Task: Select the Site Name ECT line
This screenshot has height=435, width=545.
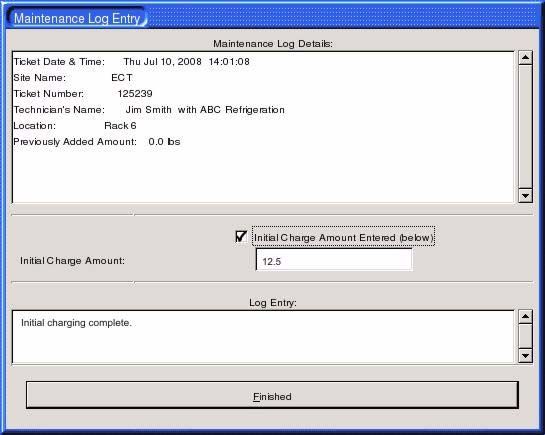Action: click(73, 78)
